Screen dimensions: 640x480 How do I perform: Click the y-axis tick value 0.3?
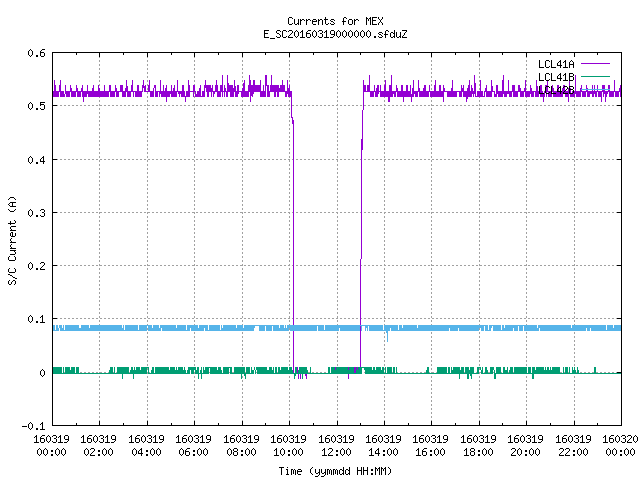pyautogui.click(x=36, y=213)
